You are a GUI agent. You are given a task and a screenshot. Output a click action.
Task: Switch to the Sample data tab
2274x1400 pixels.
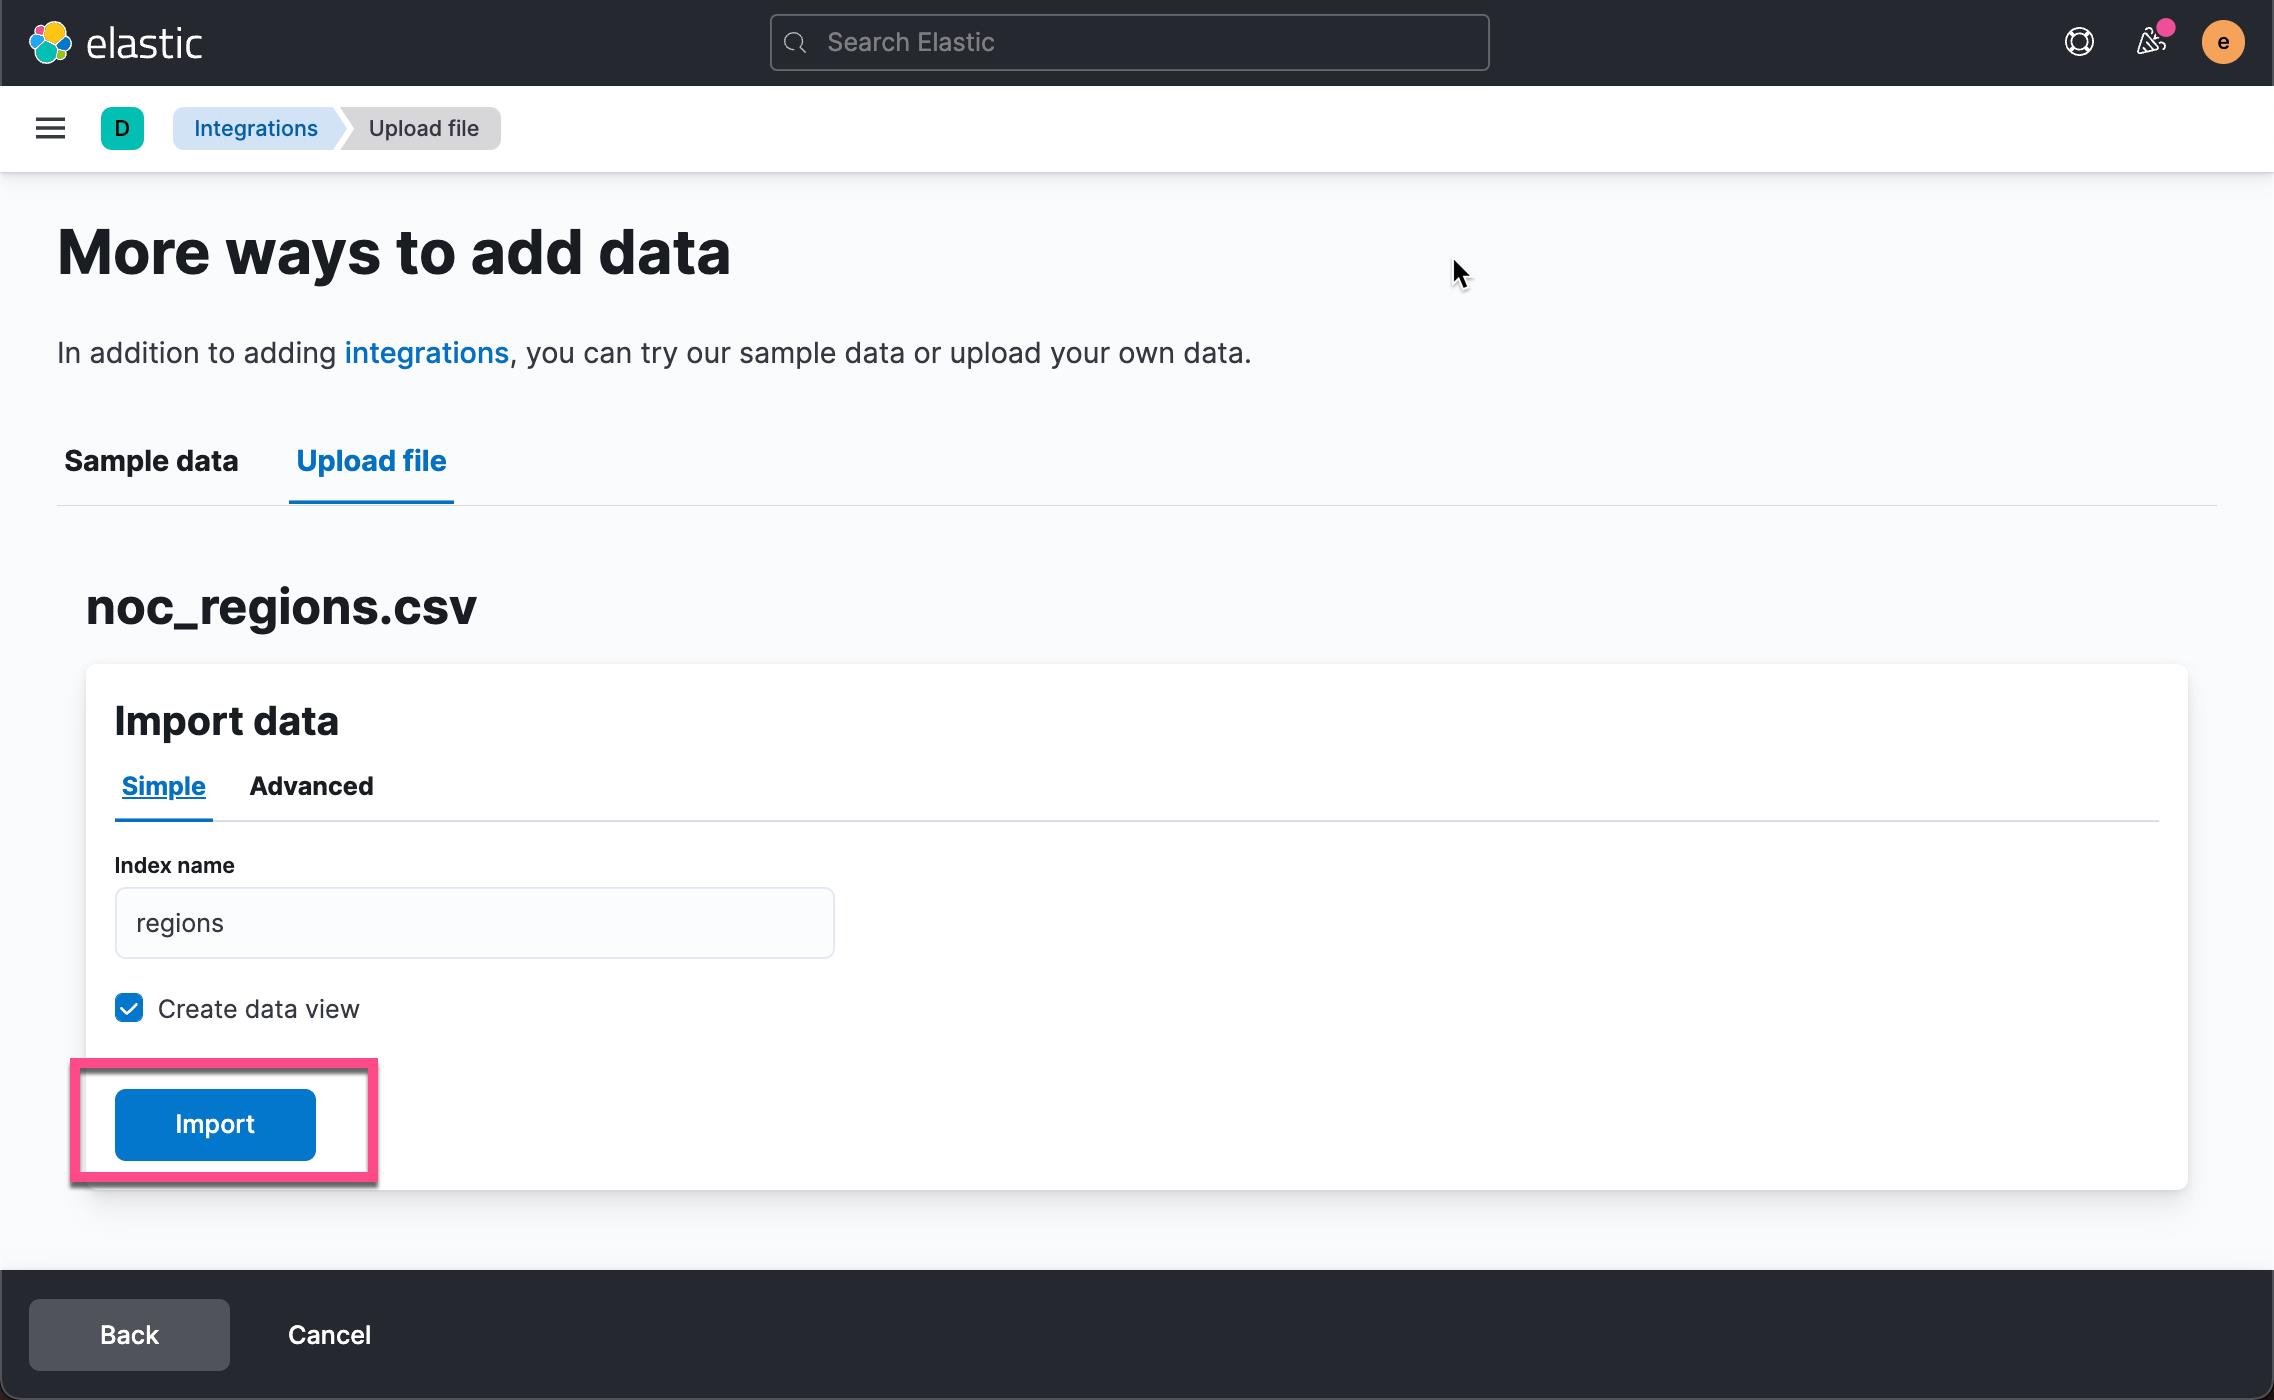pos(151,461)
